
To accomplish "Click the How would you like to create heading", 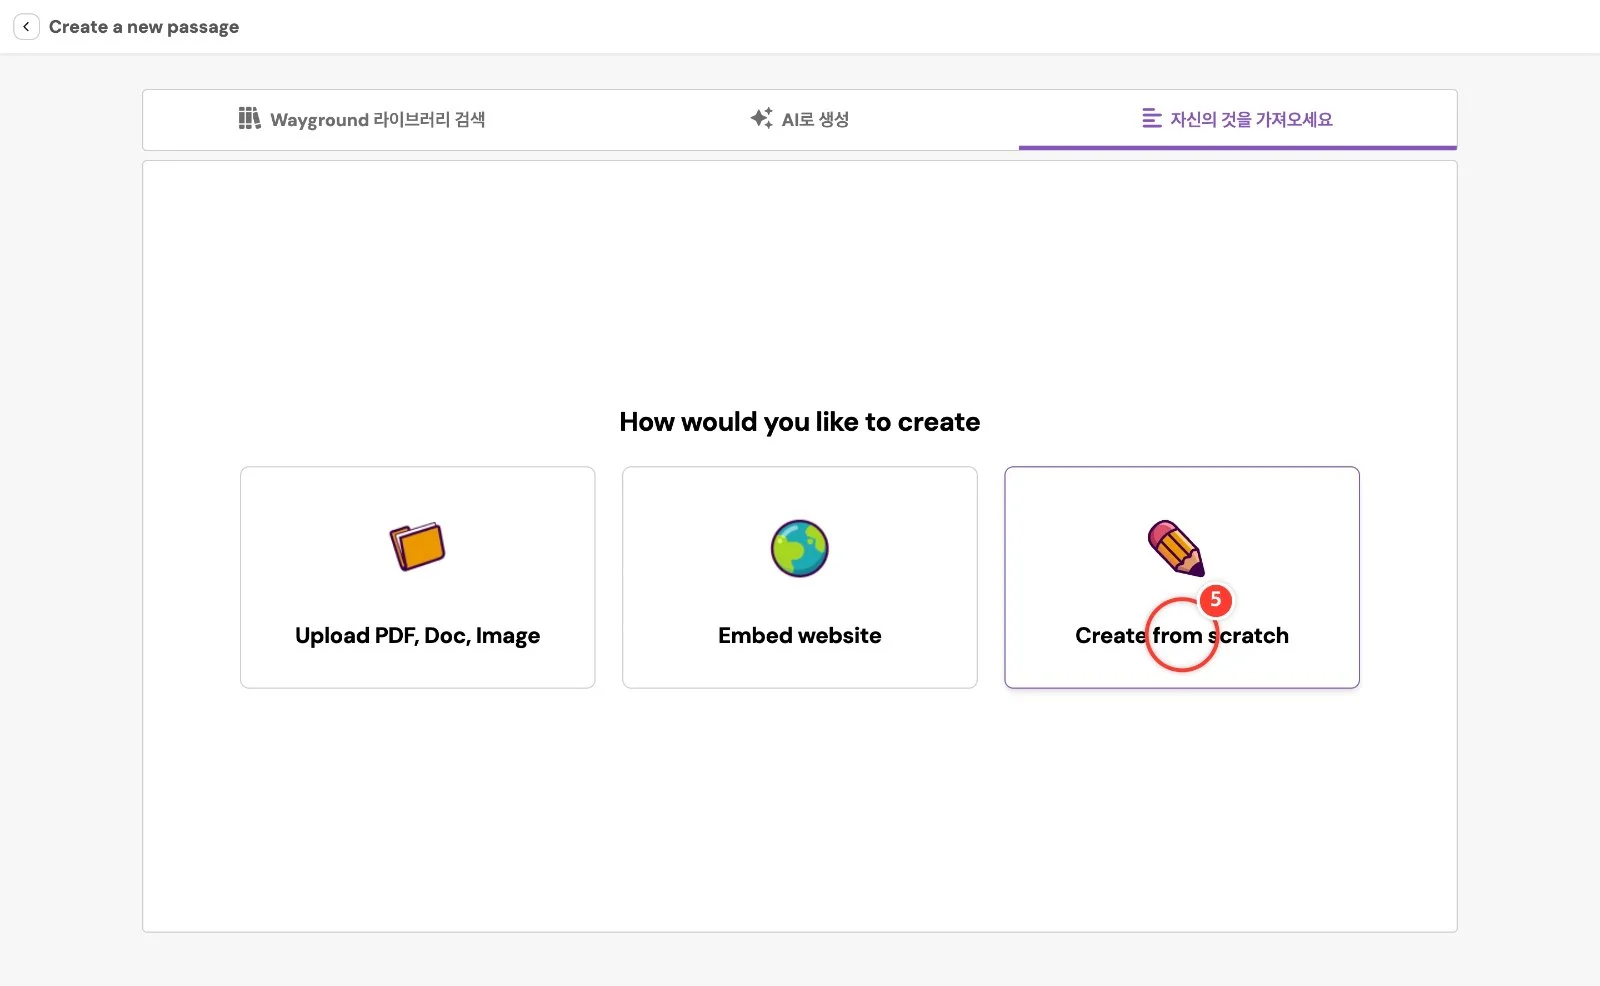I will [x=800, y=422].
